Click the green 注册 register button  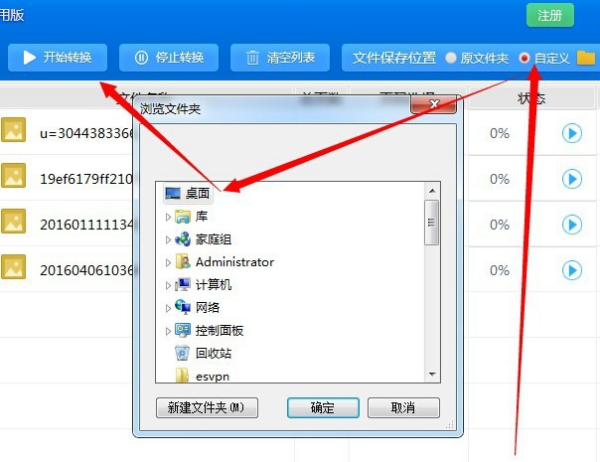tap(550, 15)
